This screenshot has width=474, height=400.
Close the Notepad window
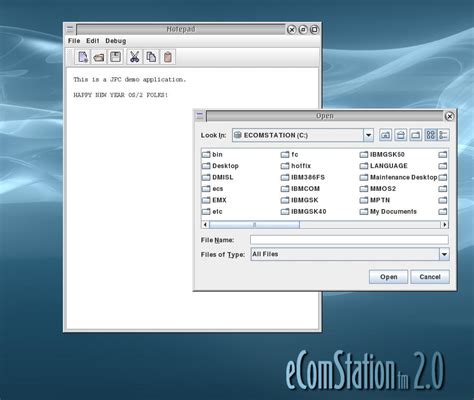291,30
